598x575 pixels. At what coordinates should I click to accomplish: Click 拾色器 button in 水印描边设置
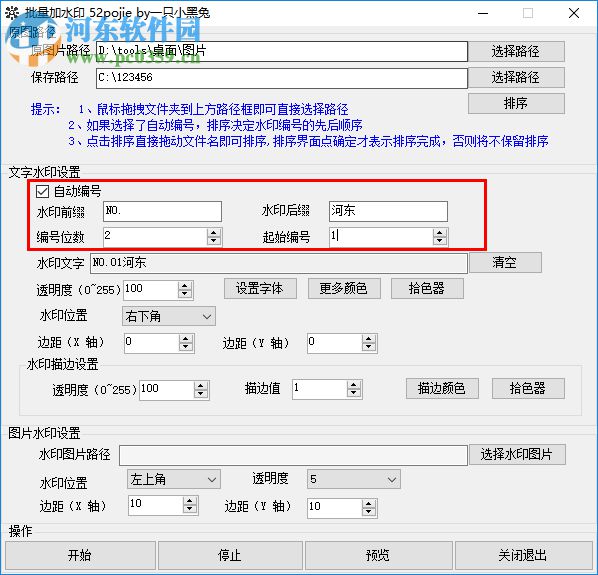pyautogui.click(x=528, y=389)
